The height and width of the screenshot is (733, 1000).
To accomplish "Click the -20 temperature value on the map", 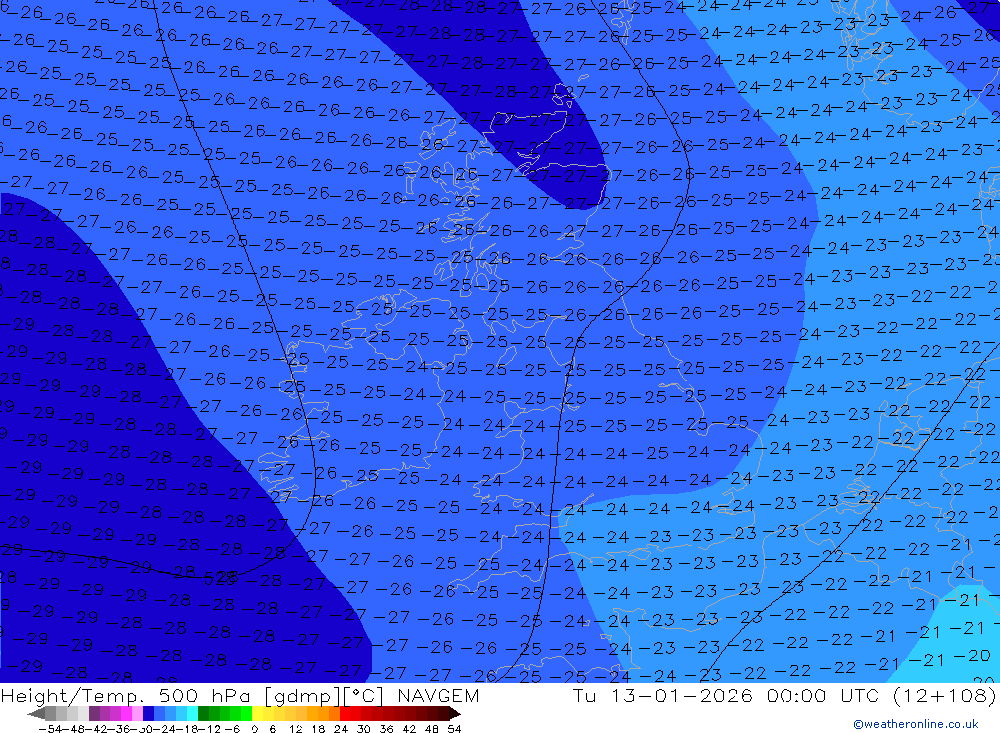I will click(x=971, y=656).
